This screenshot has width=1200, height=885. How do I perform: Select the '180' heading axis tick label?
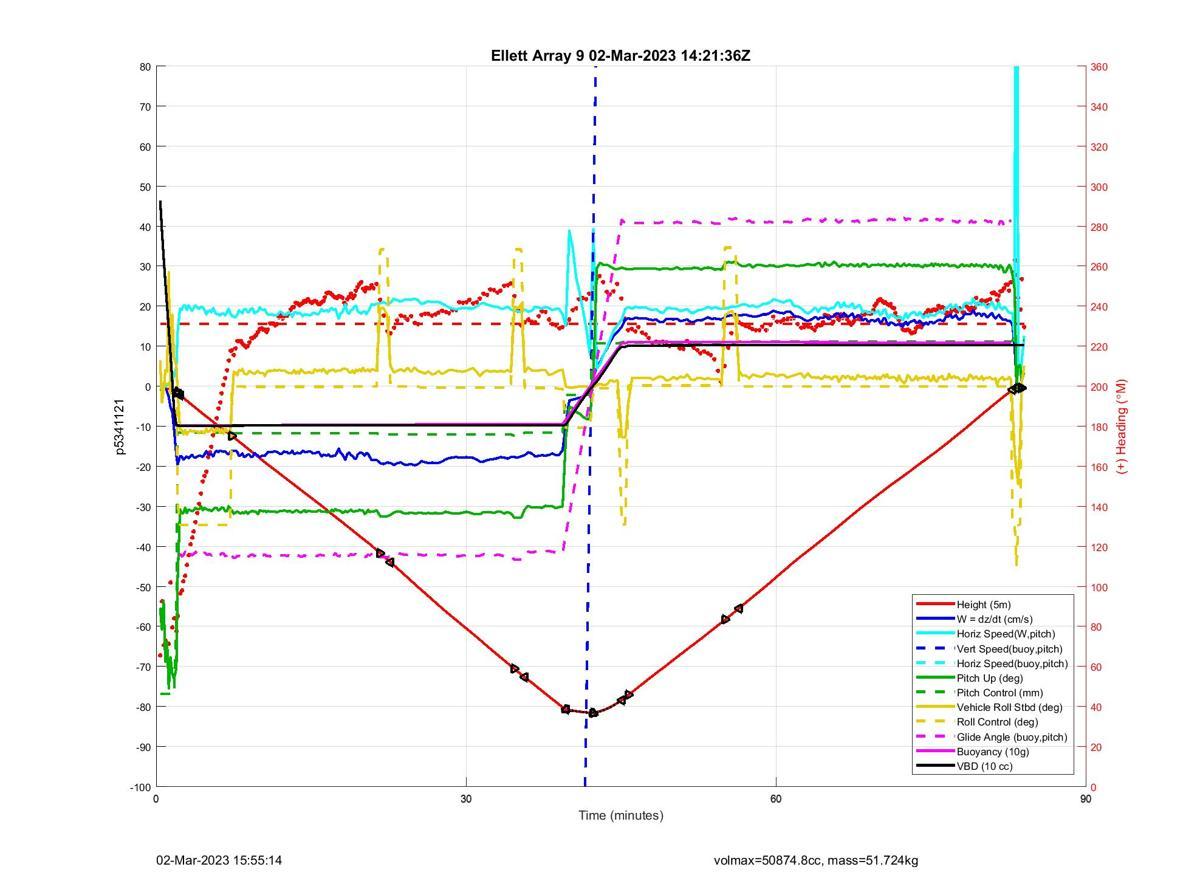click(x=1099, y=427)
